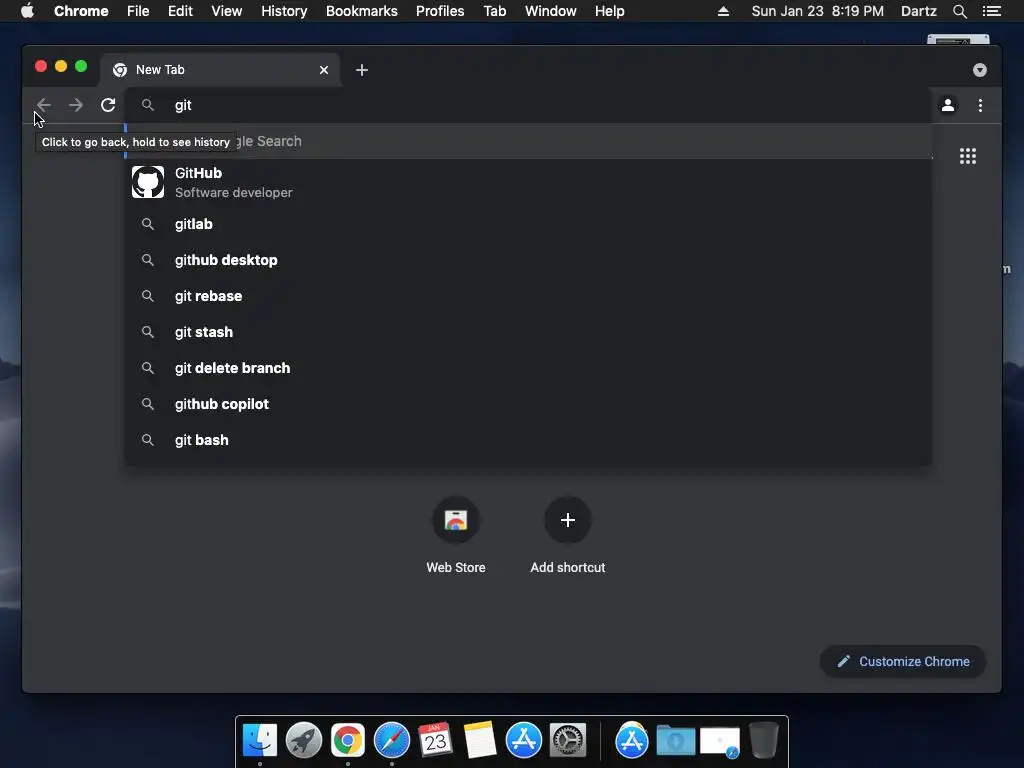Open the Bookmarks menu

362,11
